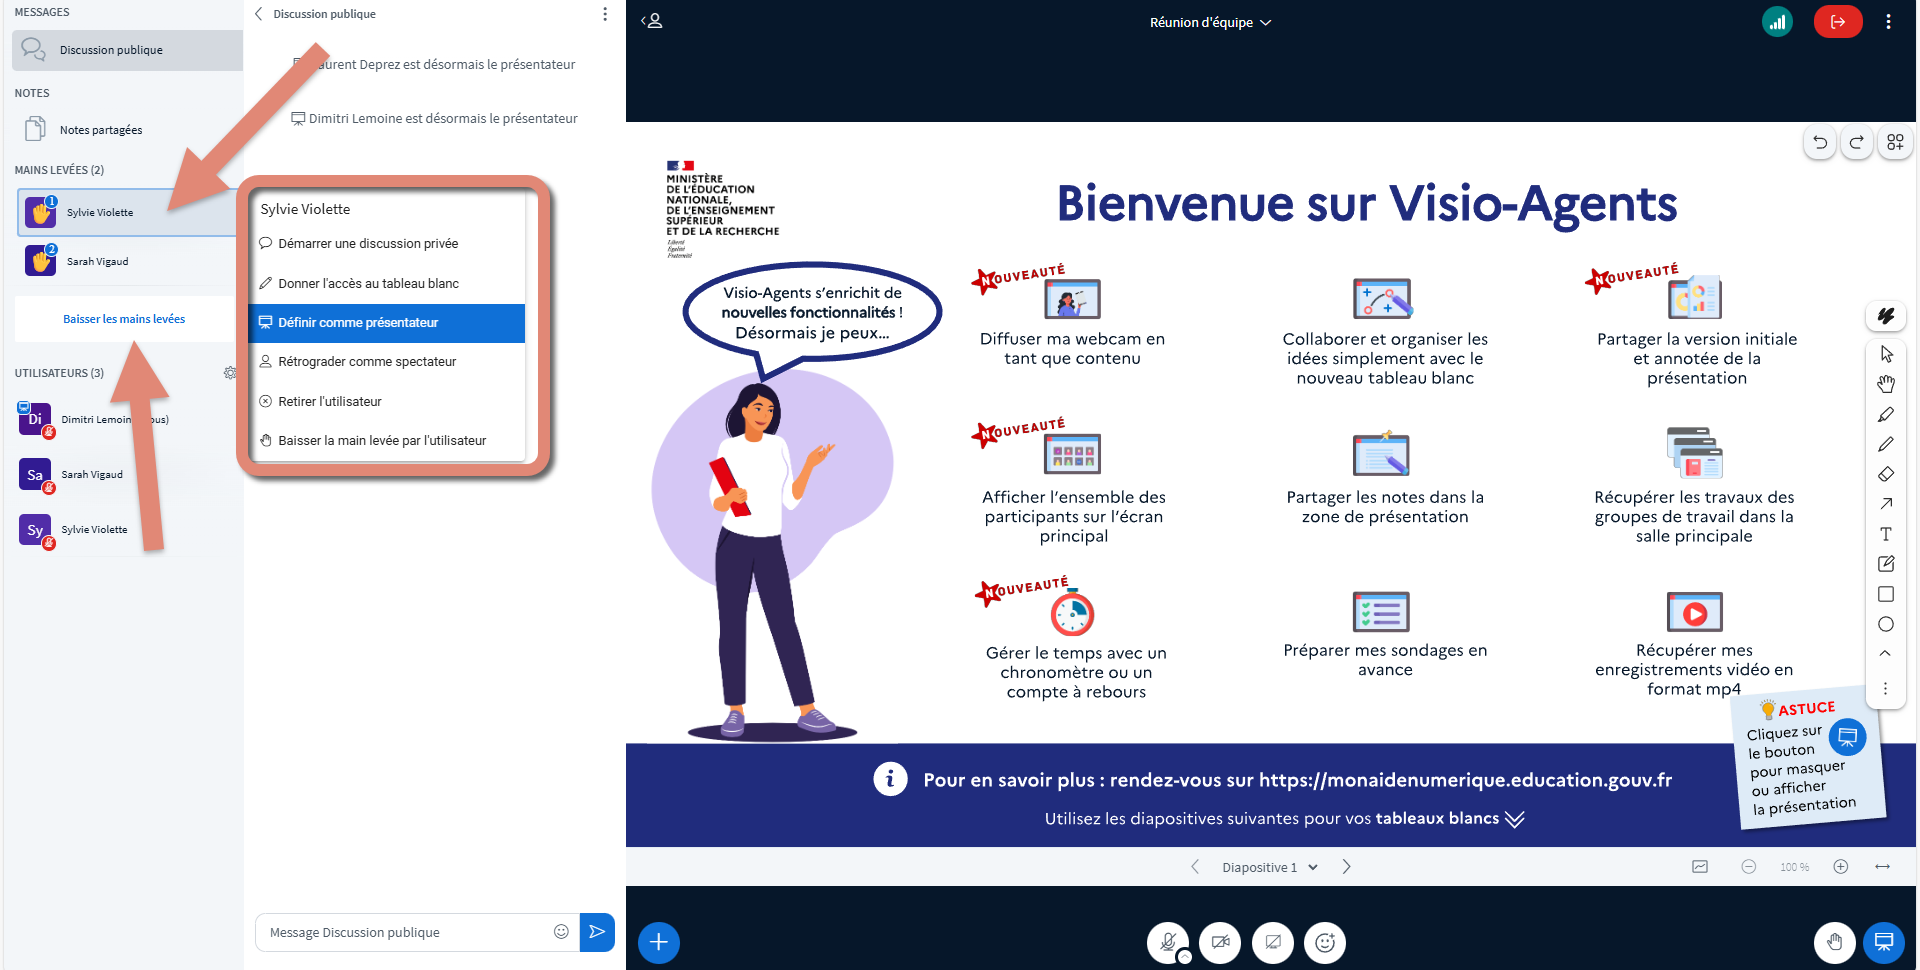Select the highlighter draw tool

(x=1886, y=414)
